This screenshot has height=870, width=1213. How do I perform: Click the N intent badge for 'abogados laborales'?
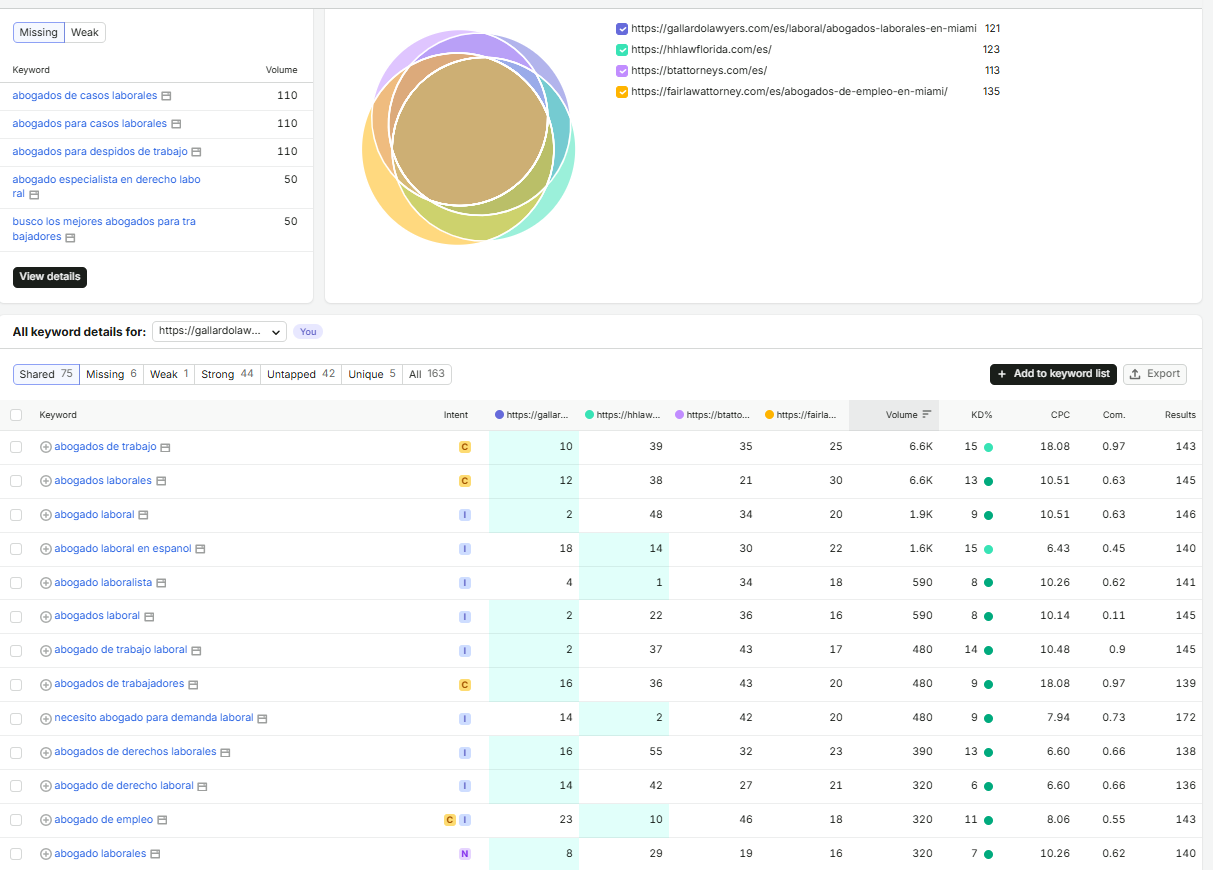[x=464, y=854]
